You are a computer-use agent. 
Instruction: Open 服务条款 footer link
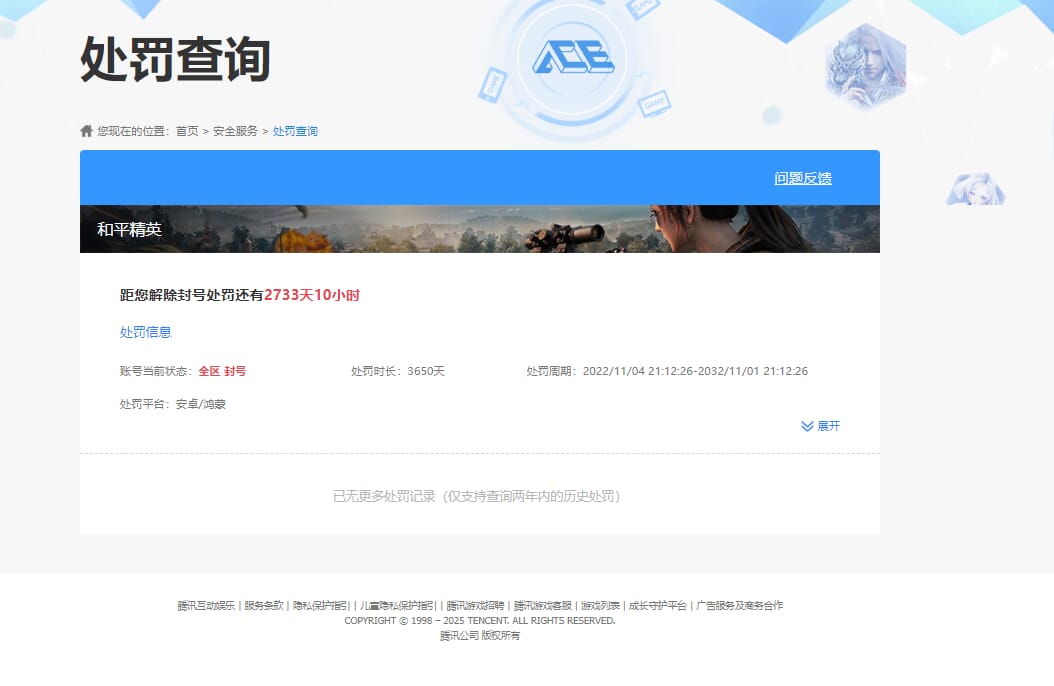tap(264, 605)
